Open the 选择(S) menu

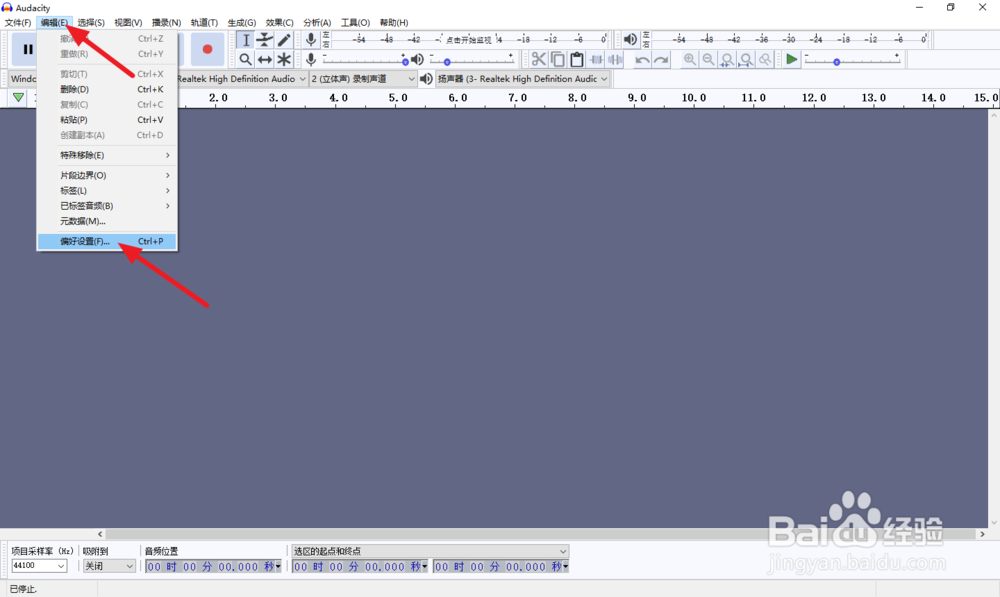click(x=91, y=22)
